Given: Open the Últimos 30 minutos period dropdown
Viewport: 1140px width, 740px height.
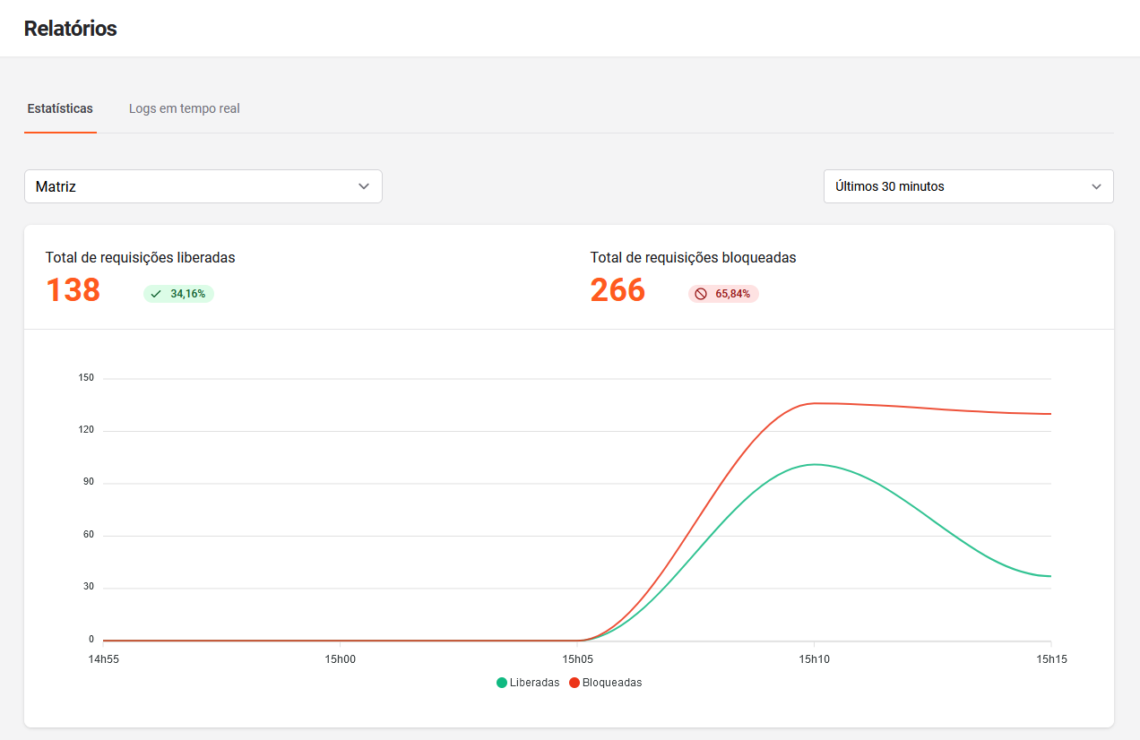Looking at the screenshot, I should click(x=968, y=187).
